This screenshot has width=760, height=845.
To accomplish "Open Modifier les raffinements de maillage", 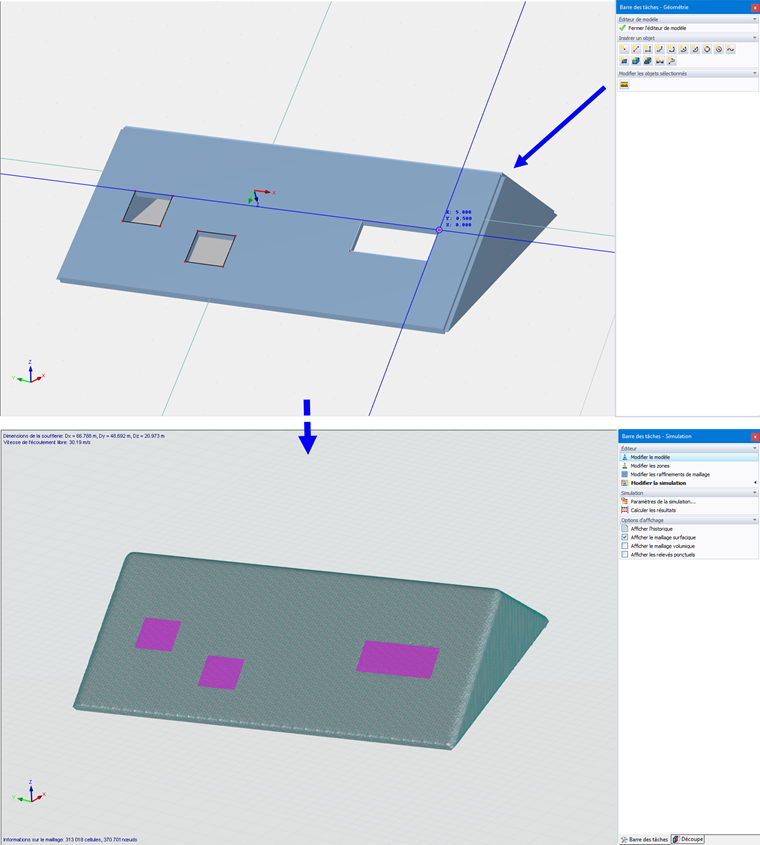I will (x=688, y=474).
